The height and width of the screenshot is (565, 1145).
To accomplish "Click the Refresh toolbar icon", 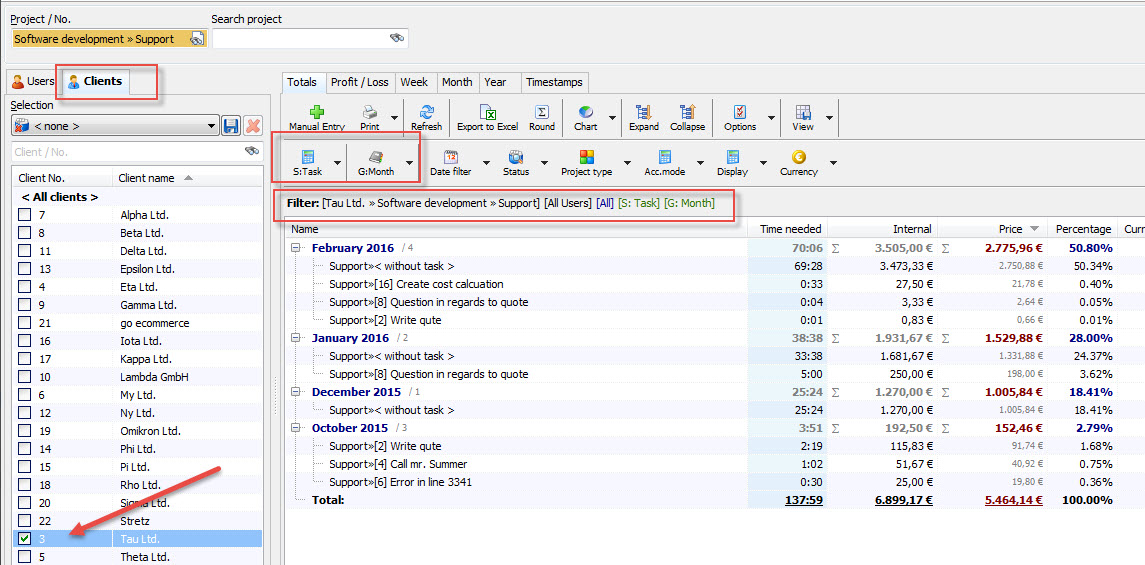I will click(x=426, y=112).
